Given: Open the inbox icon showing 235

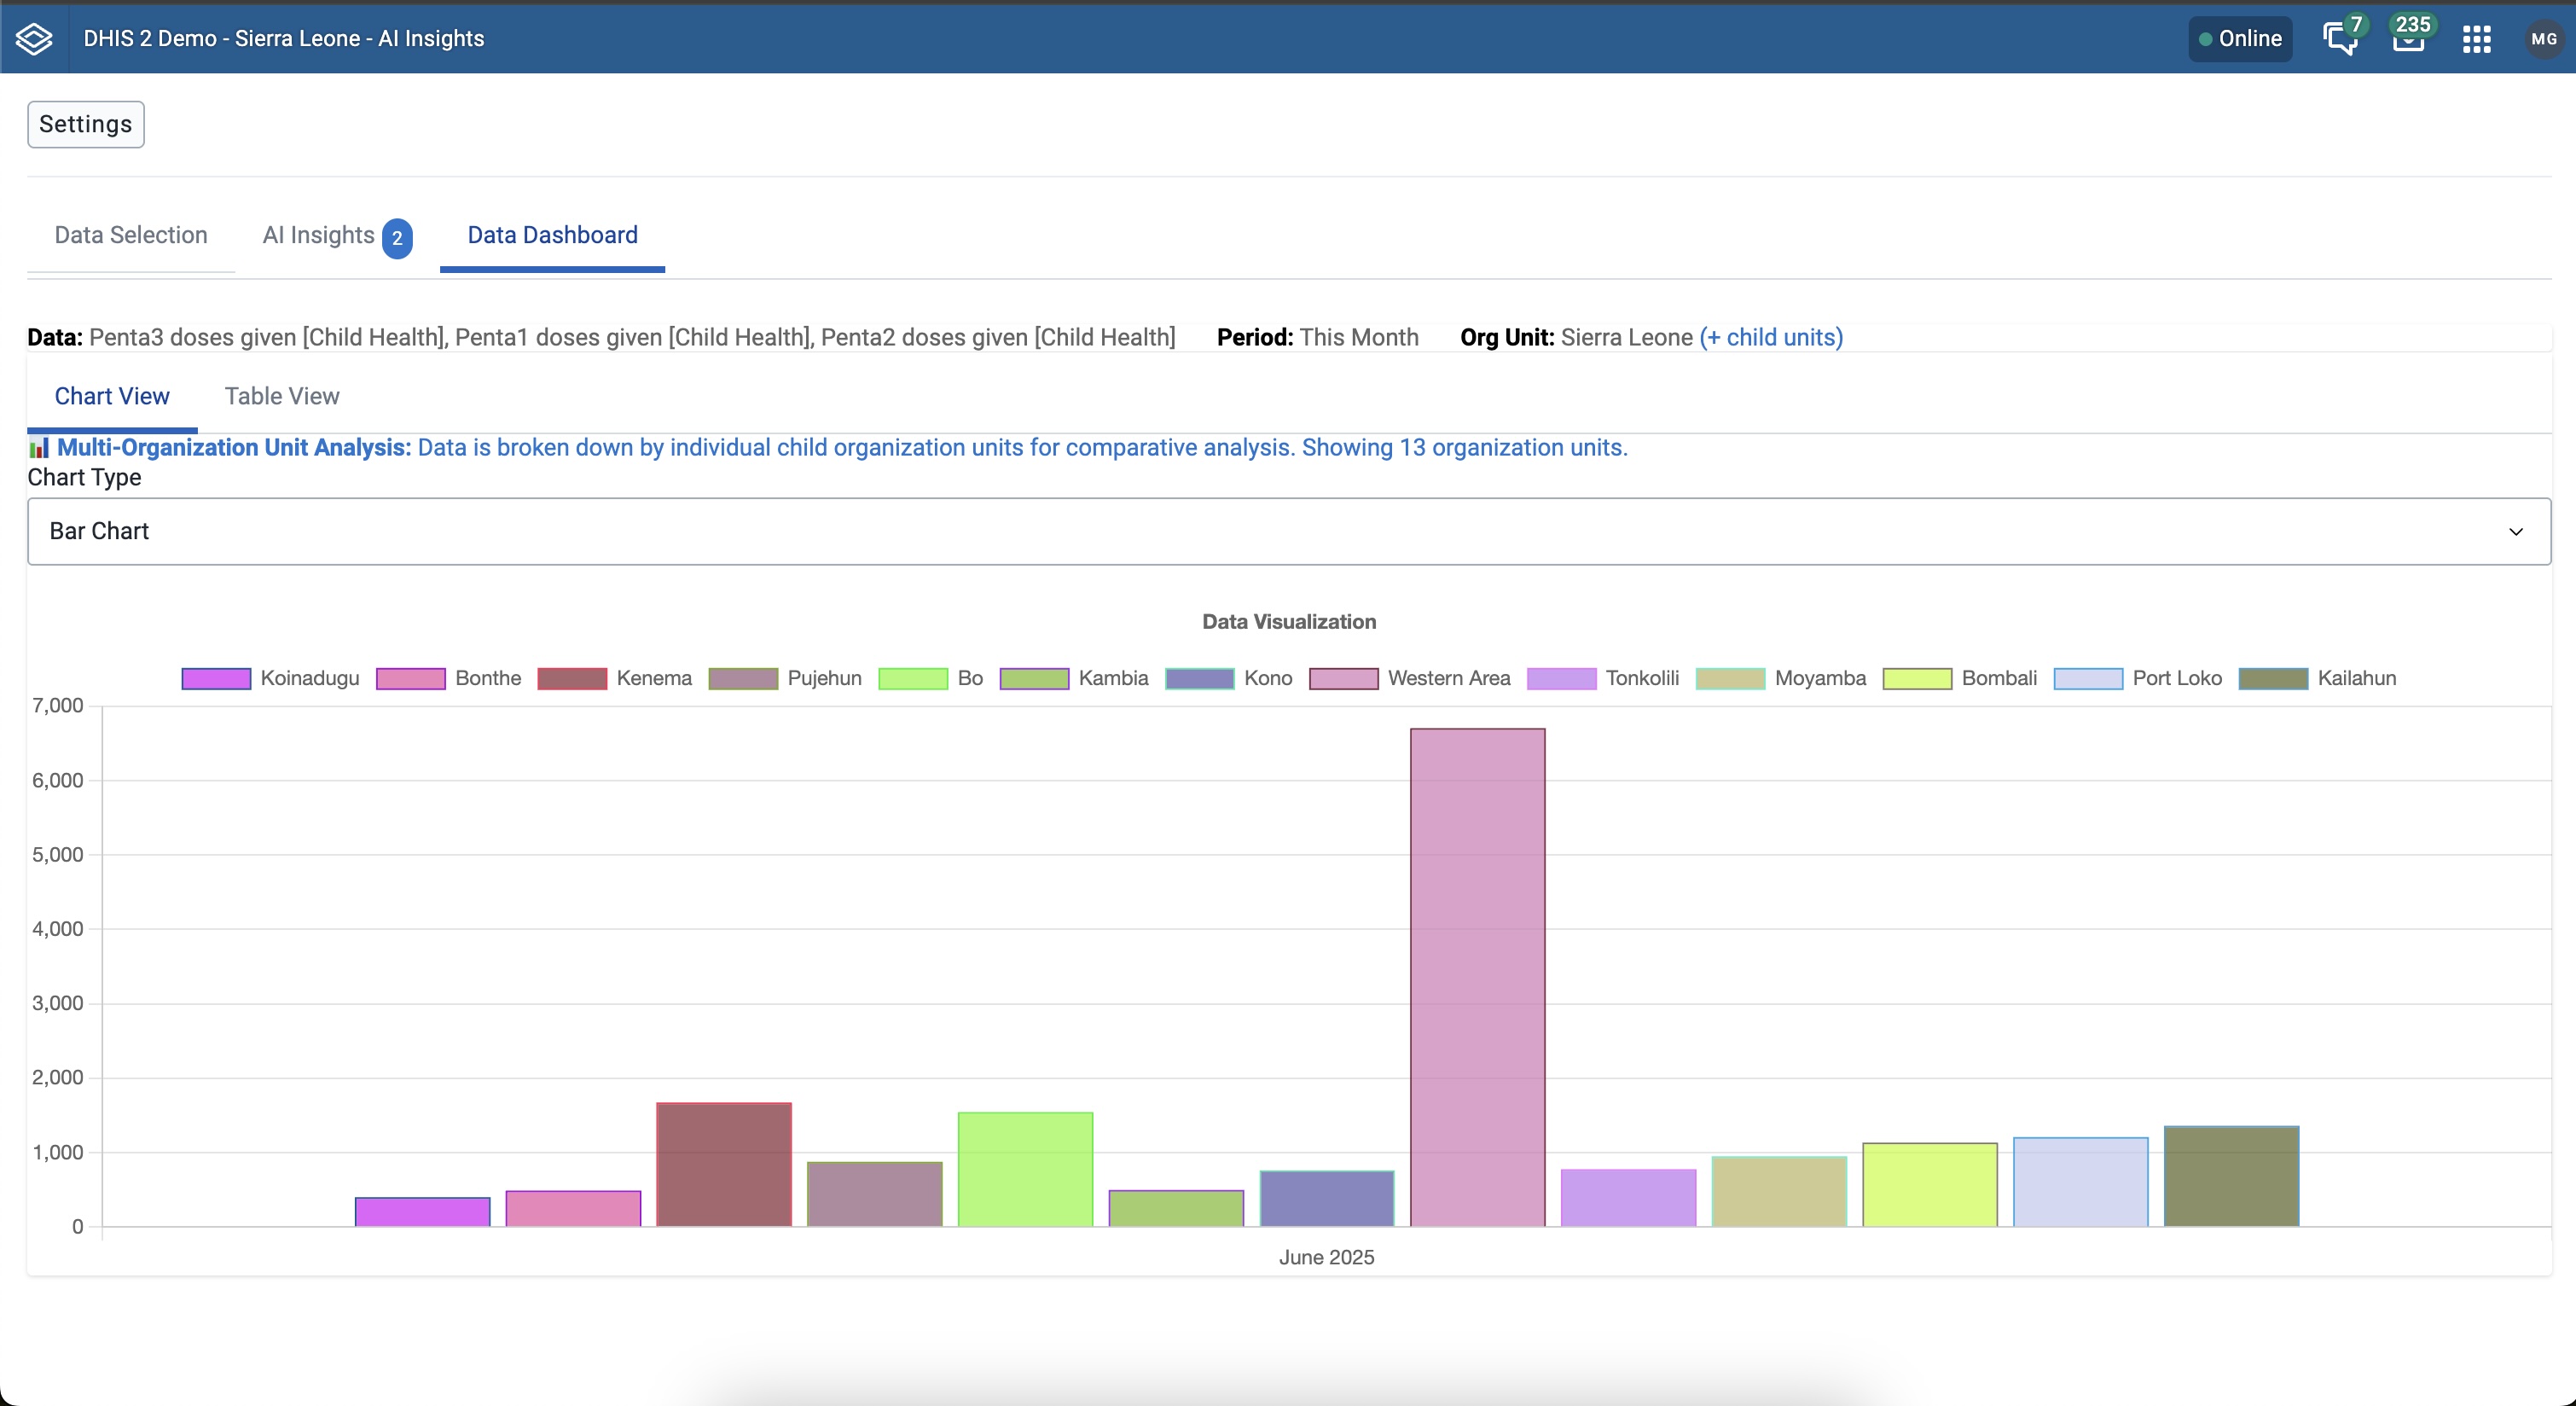Looking at the screenshot, I should tap(2408, 39).
